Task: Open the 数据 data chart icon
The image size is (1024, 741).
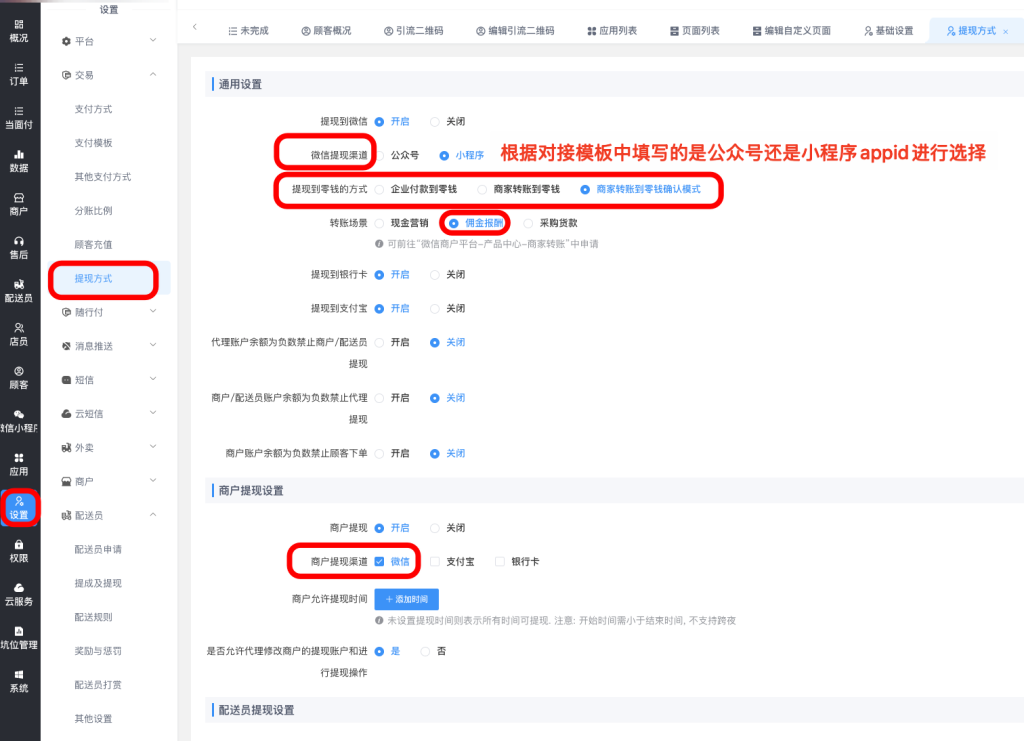Action: [x=19, y=160]
